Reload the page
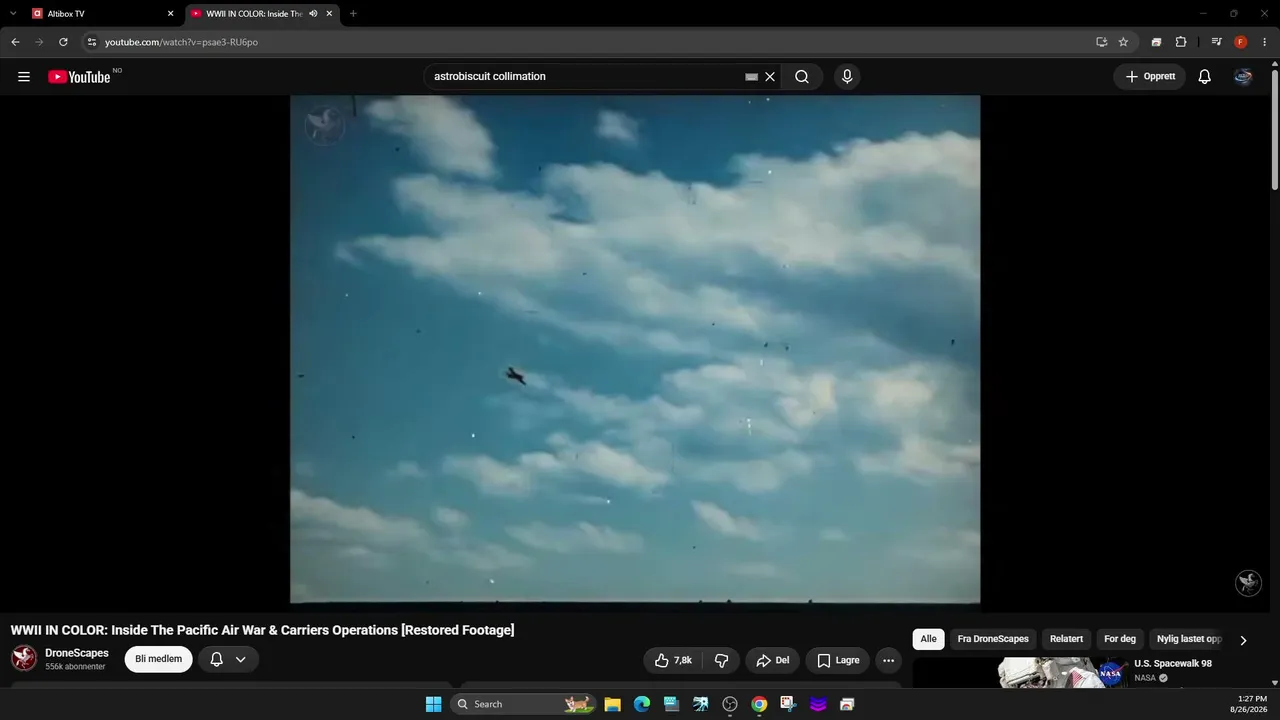1280x720 pixels. pyautogui.click(x=63, y=42)
